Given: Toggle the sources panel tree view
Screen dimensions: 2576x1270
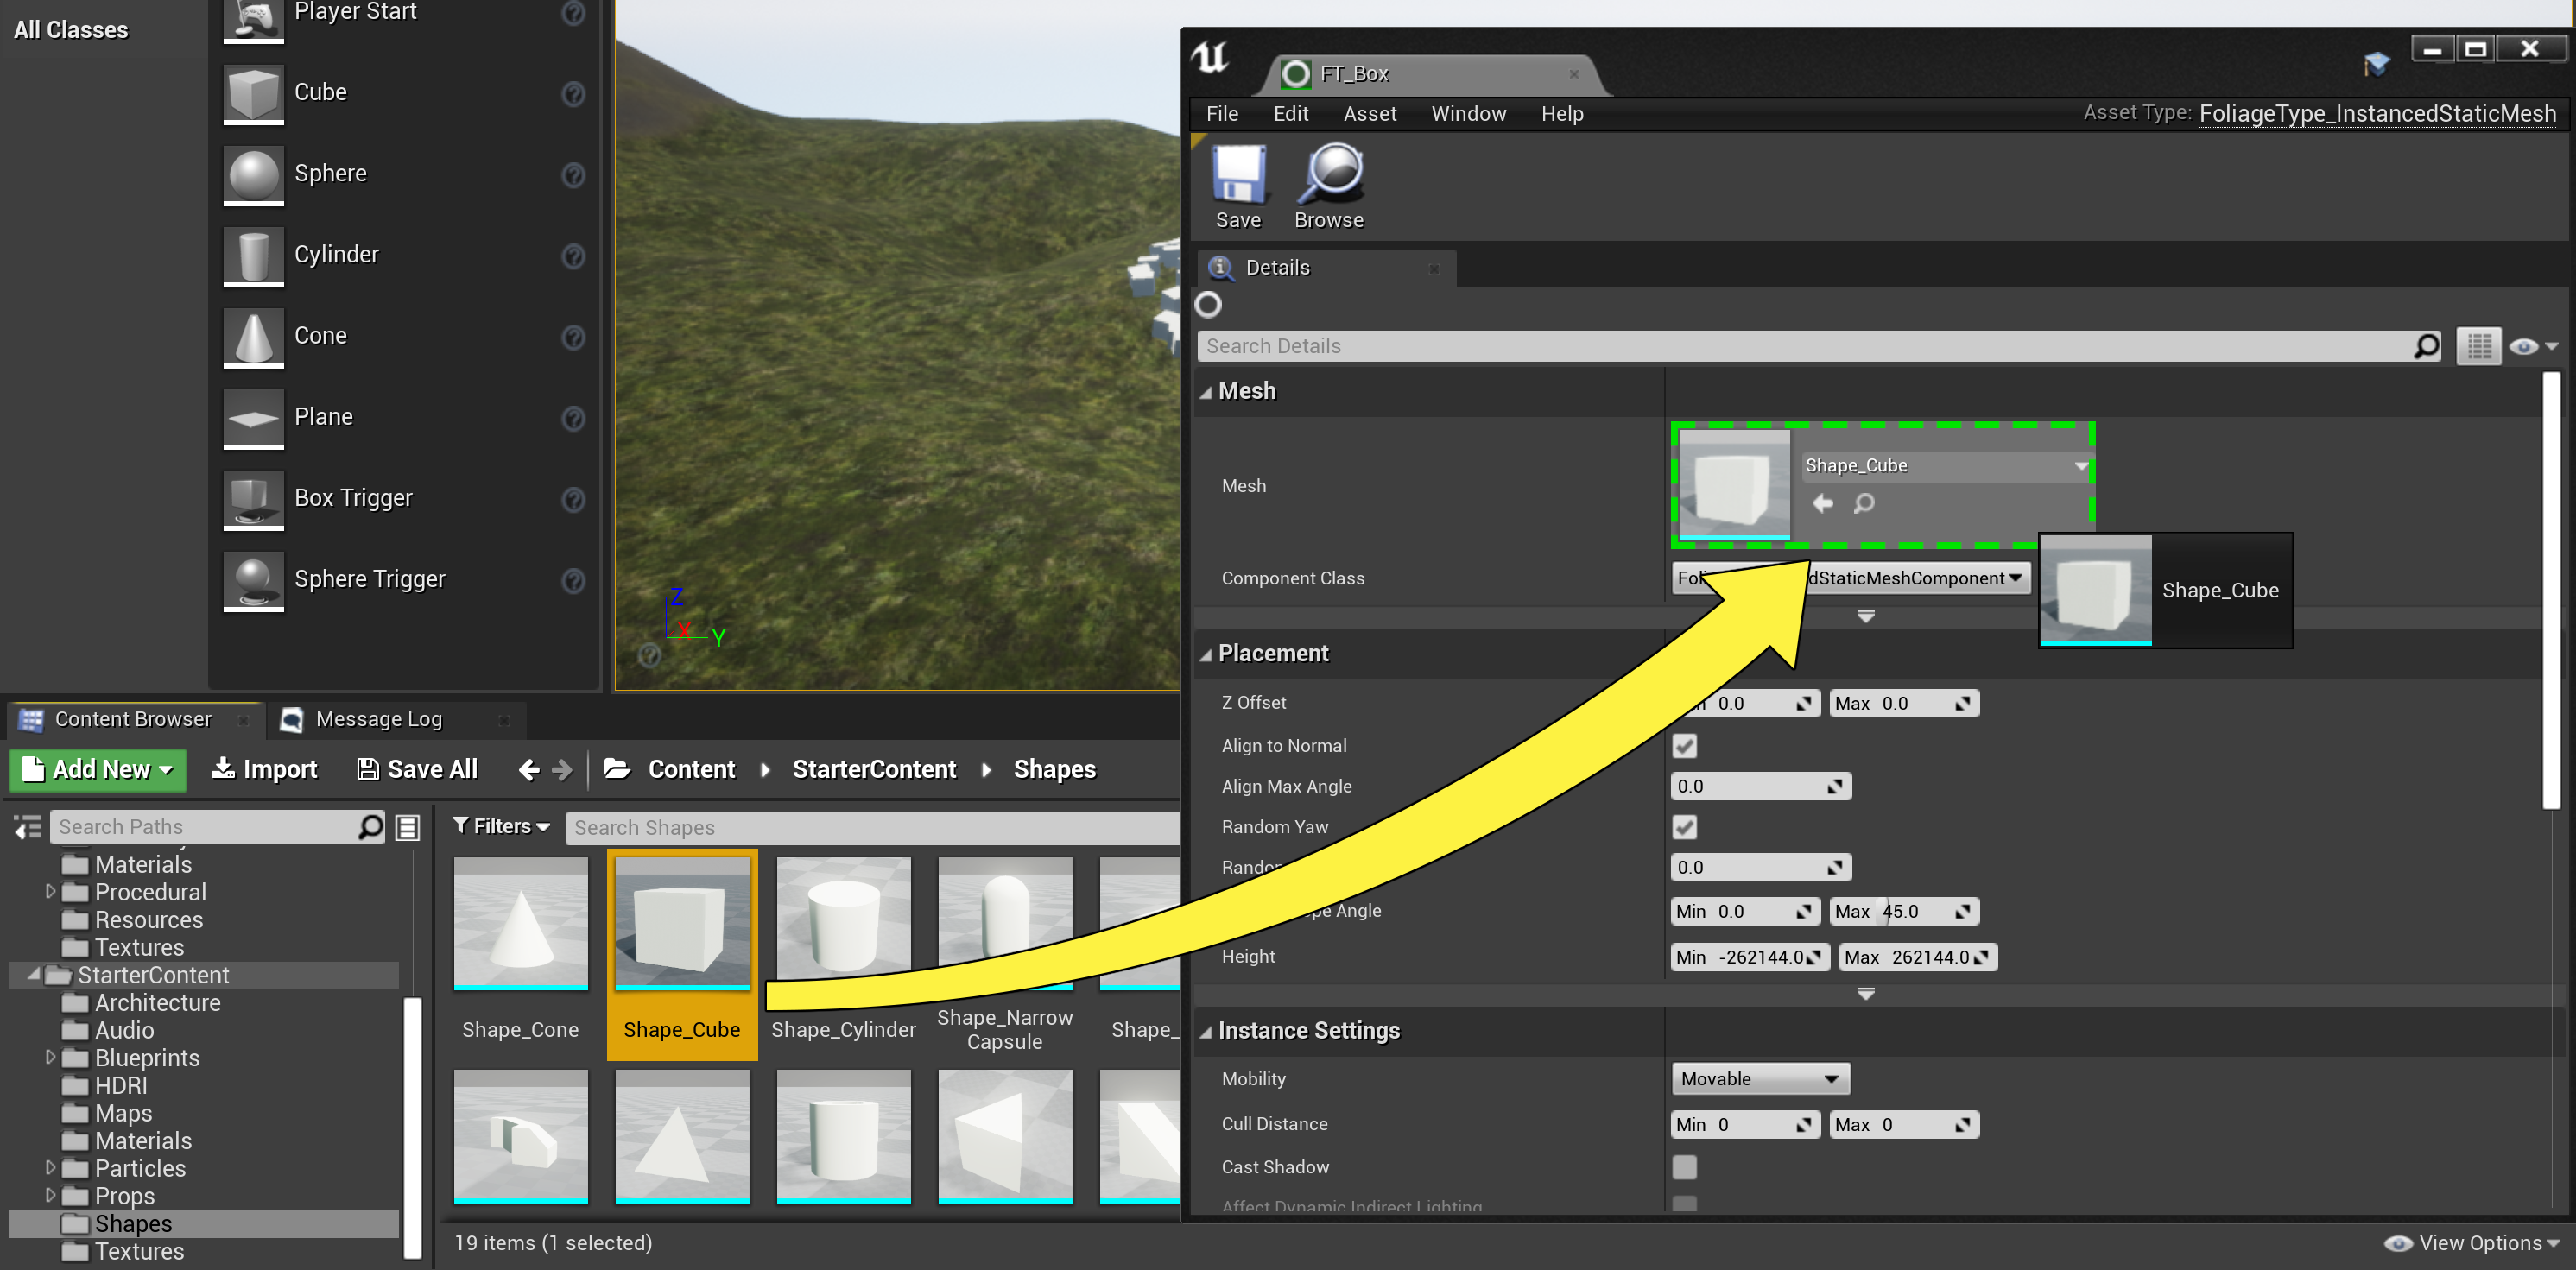Looking at the screenshot, I should tap(27, 827).
